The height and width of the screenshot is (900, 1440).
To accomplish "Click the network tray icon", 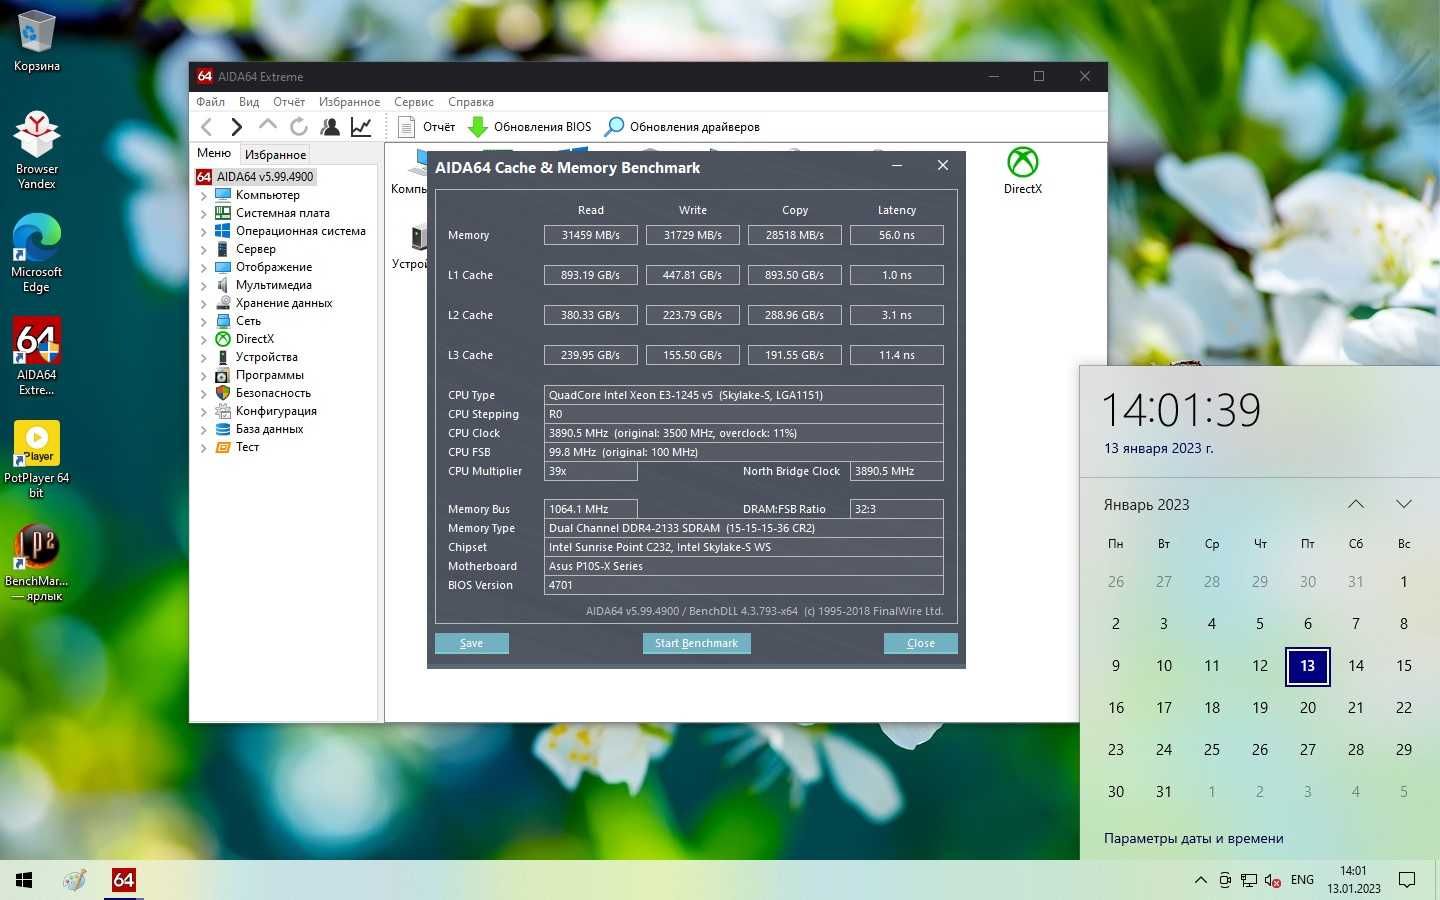I will click(1249, 880).
